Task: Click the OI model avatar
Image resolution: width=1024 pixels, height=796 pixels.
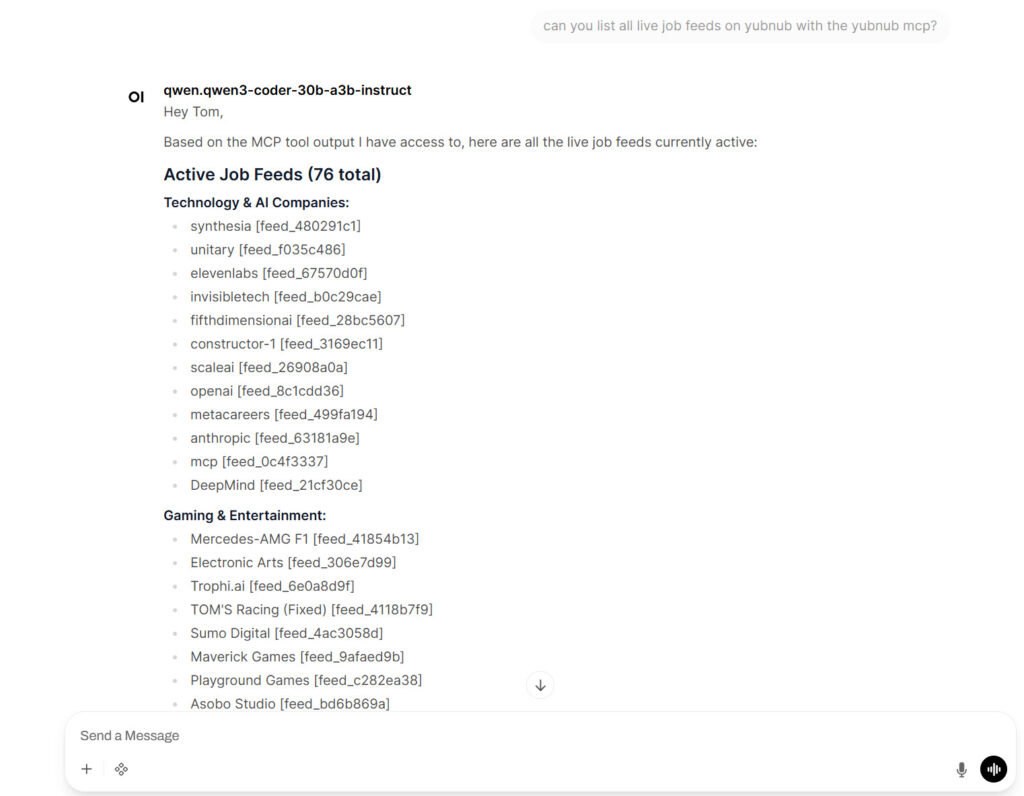Action: coord(135,97)
